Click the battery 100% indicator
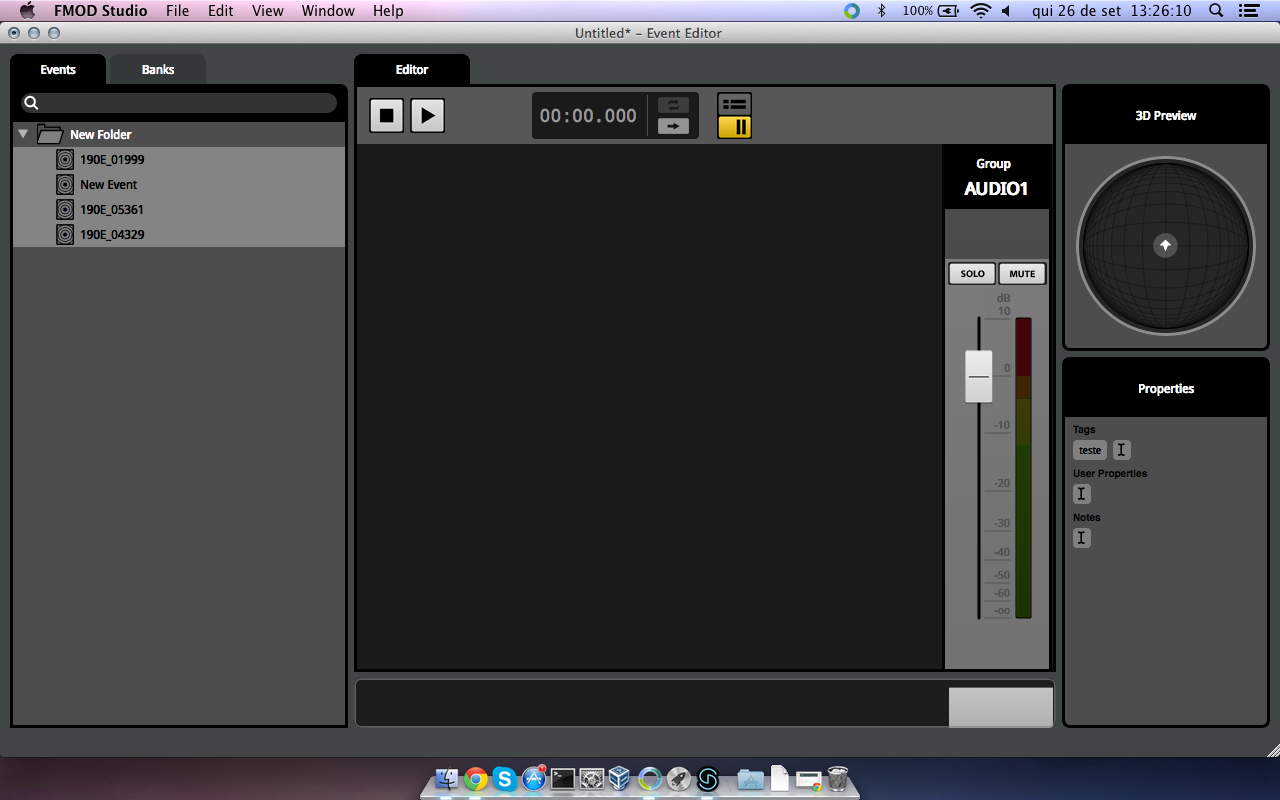The height and width of the screenshot is (800, 1280). click(x=931, y=11)
